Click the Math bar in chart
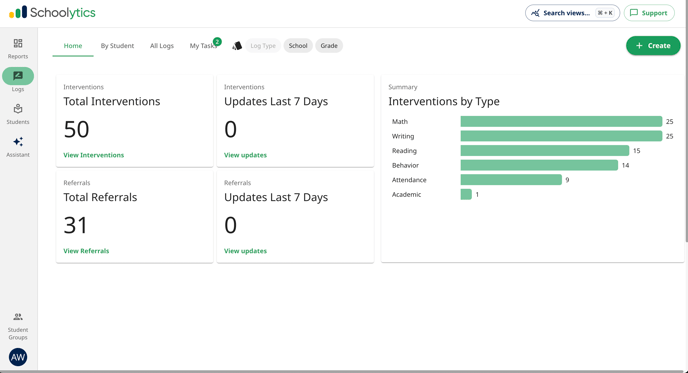 [561, 122]
